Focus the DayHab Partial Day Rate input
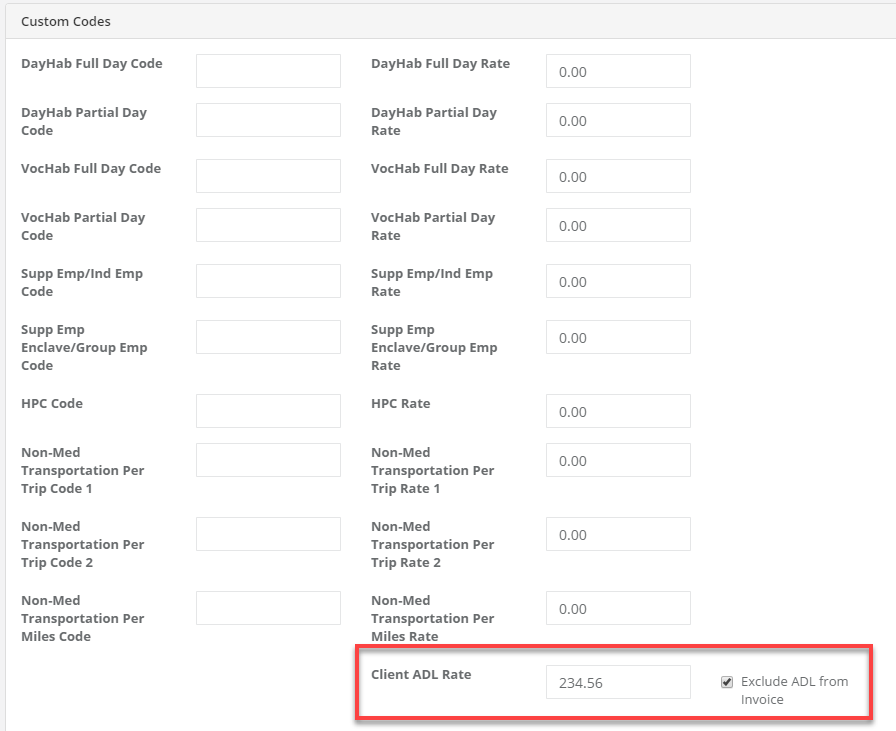This screenshot has width=896, height=731. (x=618, y=120)
